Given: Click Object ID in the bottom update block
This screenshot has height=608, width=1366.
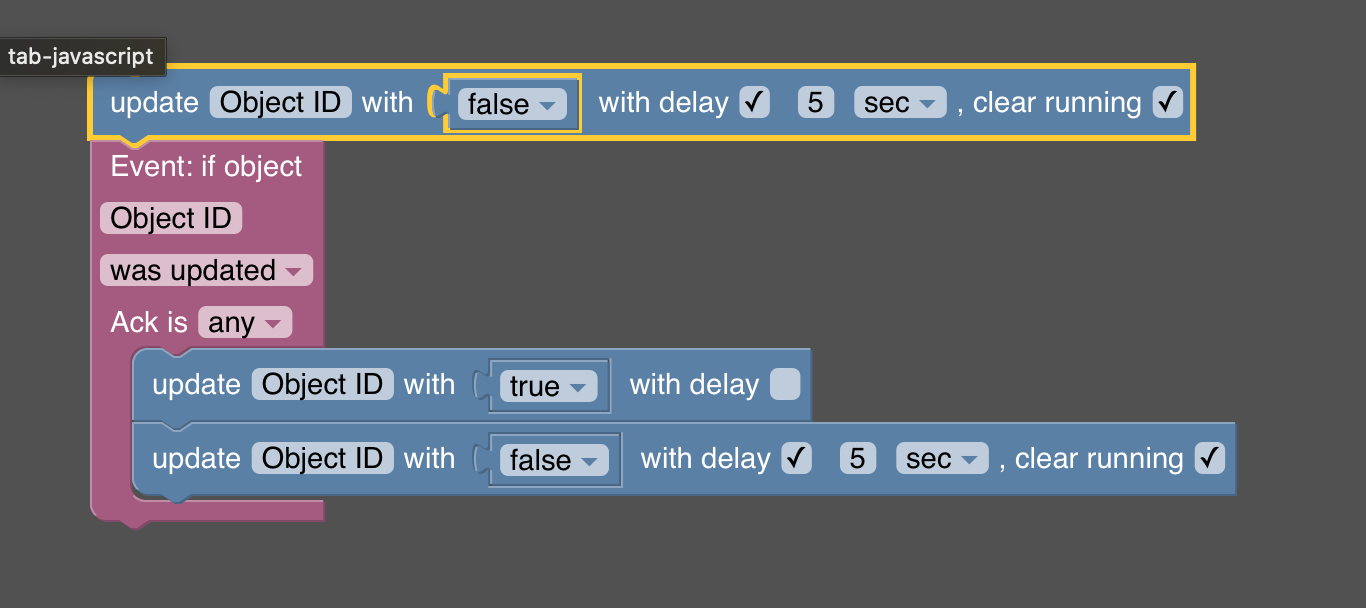Looking at the screenshot, I should coord(322,458).
